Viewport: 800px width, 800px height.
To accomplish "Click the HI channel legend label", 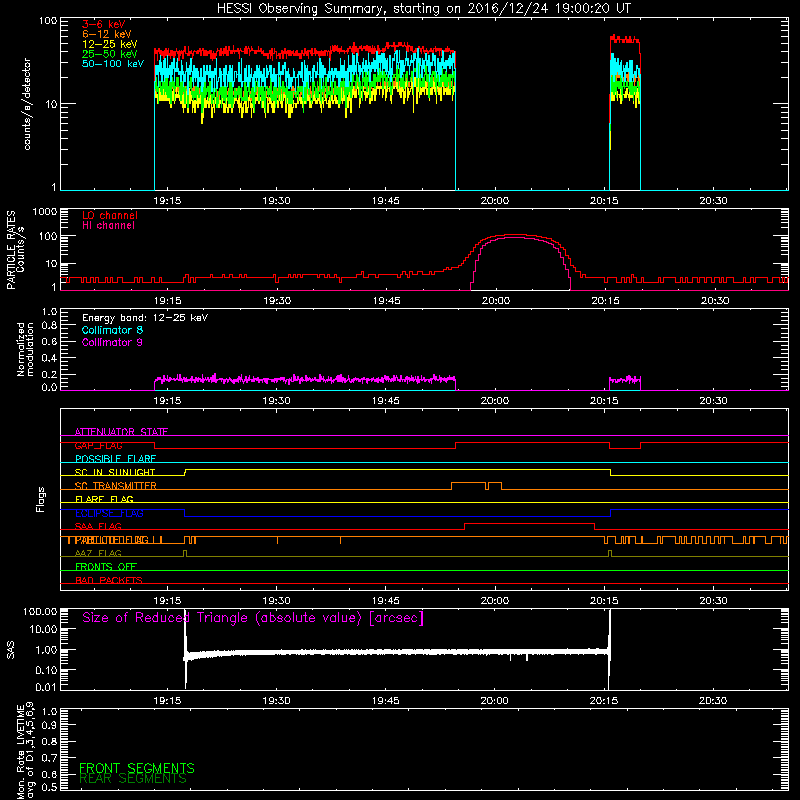I will pyautogui.click(x=108, y=225).
